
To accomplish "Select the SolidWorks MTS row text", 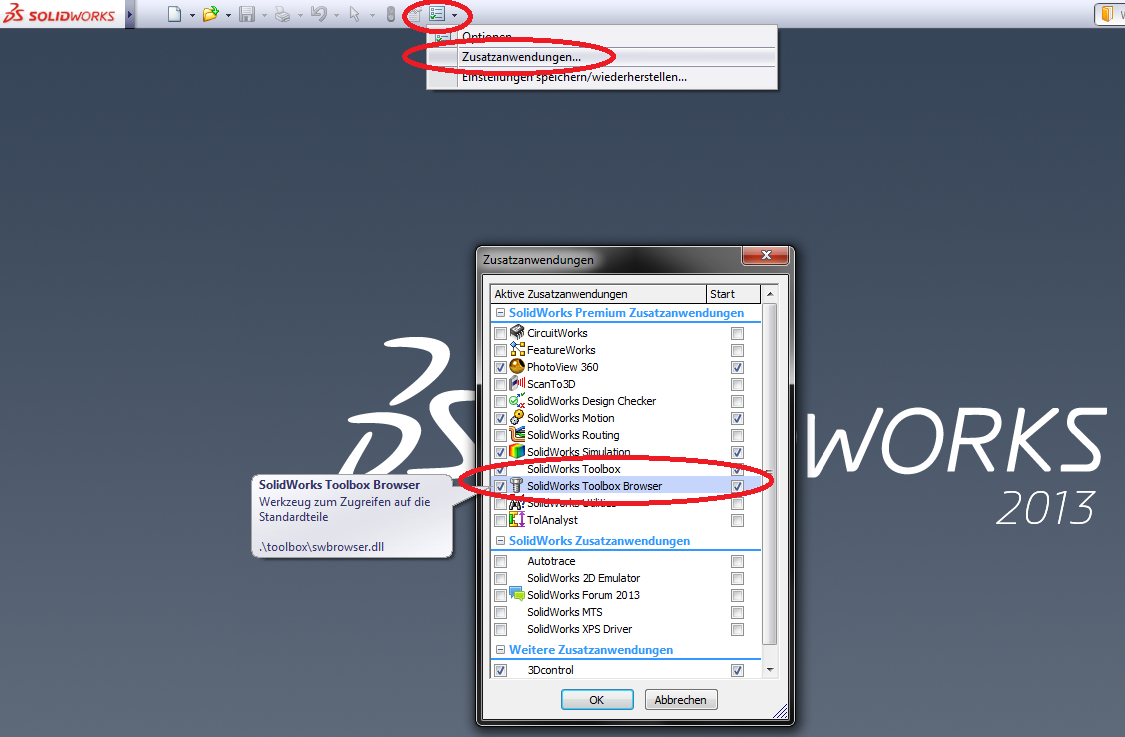I will point(565,612).
